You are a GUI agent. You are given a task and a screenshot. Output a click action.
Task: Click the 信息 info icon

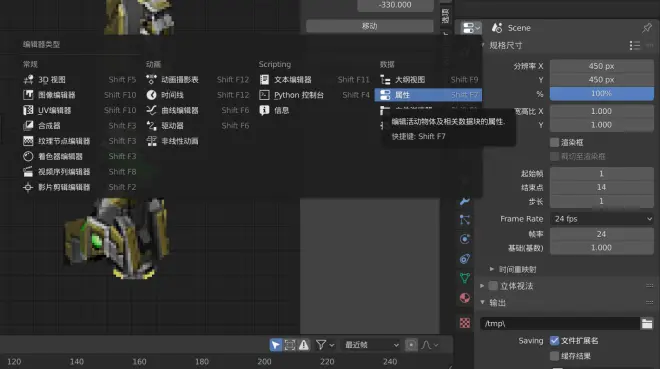click(x=264, y=110)
